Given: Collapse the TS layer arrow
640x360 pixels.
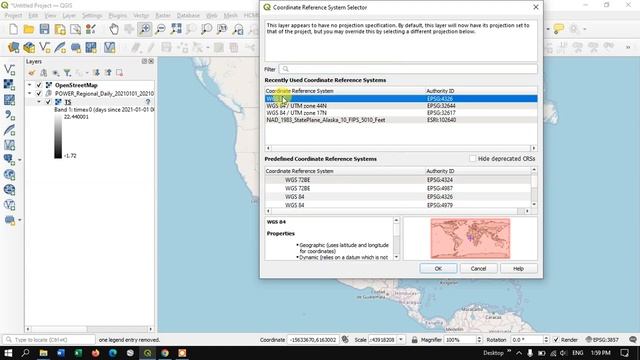Looking at the screenshot, I should click(39, 102).
